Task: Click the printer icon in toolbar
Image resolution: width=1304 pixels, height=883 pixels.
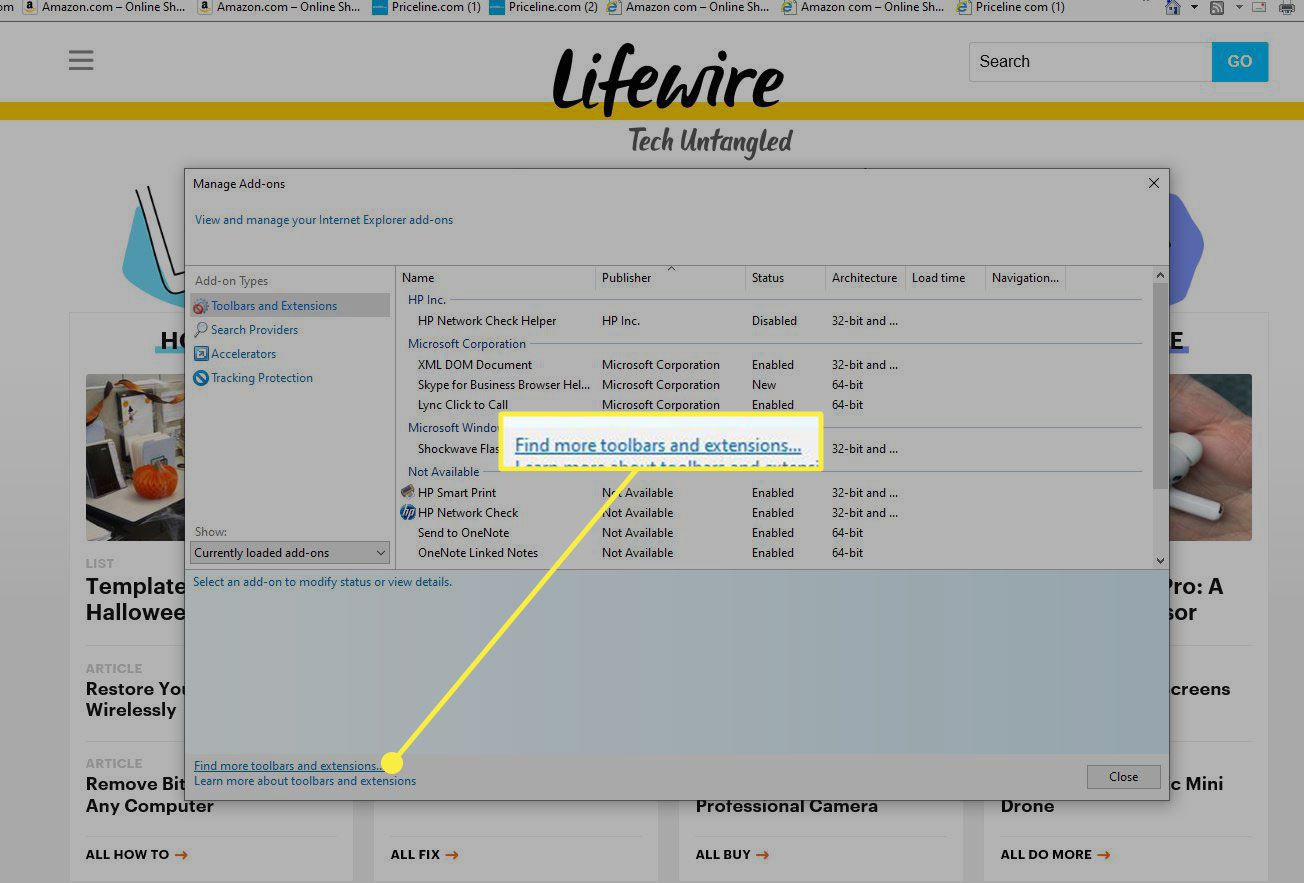Action: tap(1288, 7)
